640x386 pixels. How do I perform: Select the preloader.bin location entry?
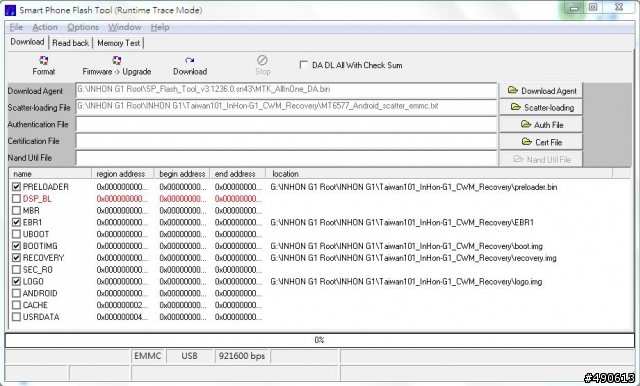tap(413, 187)
